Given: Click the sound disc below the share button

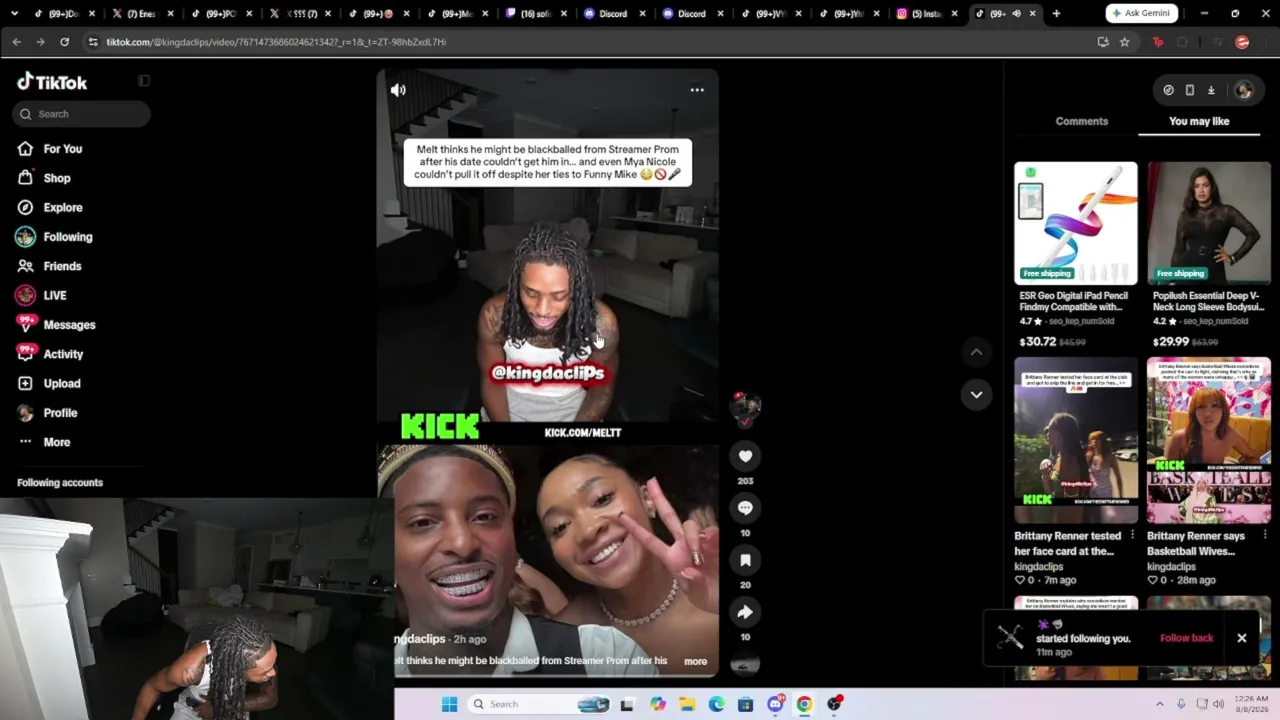Looking at the screenshot, I should [x=745, y=665].
